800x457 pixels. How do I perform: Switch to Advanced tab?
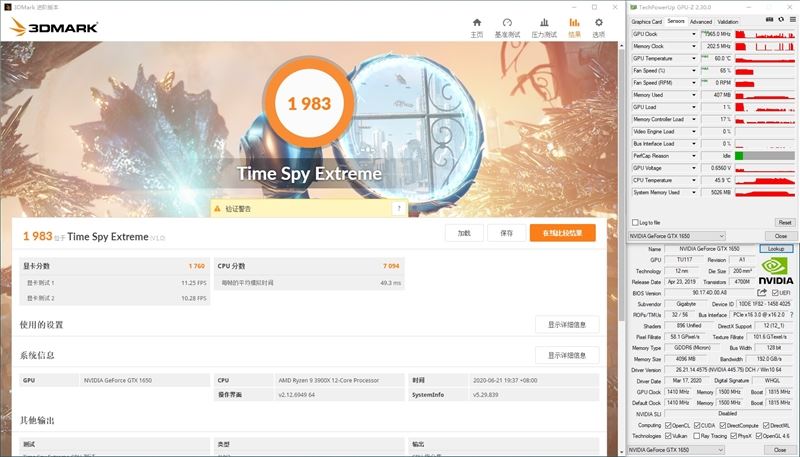click(701, 22)
